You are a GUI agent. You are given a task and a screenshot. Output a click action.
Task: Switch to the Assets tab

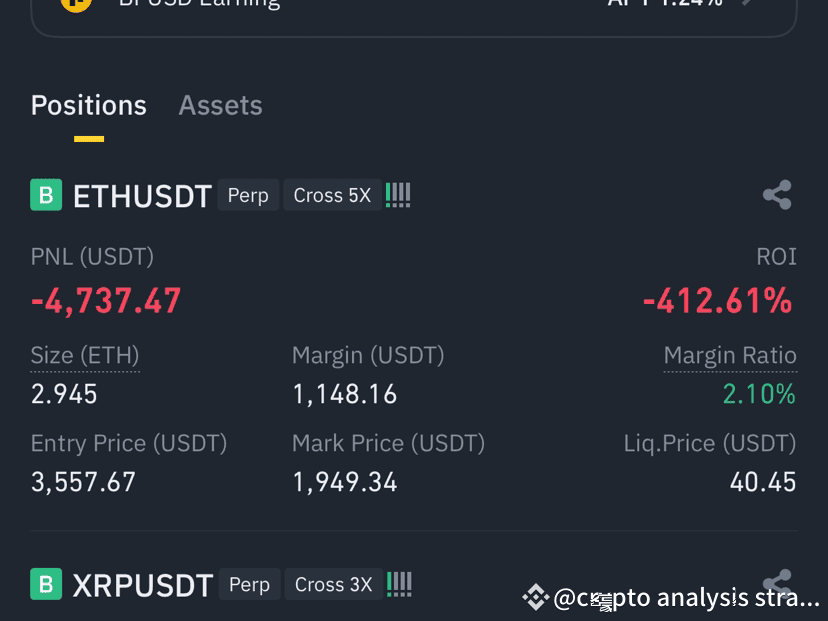220,105
